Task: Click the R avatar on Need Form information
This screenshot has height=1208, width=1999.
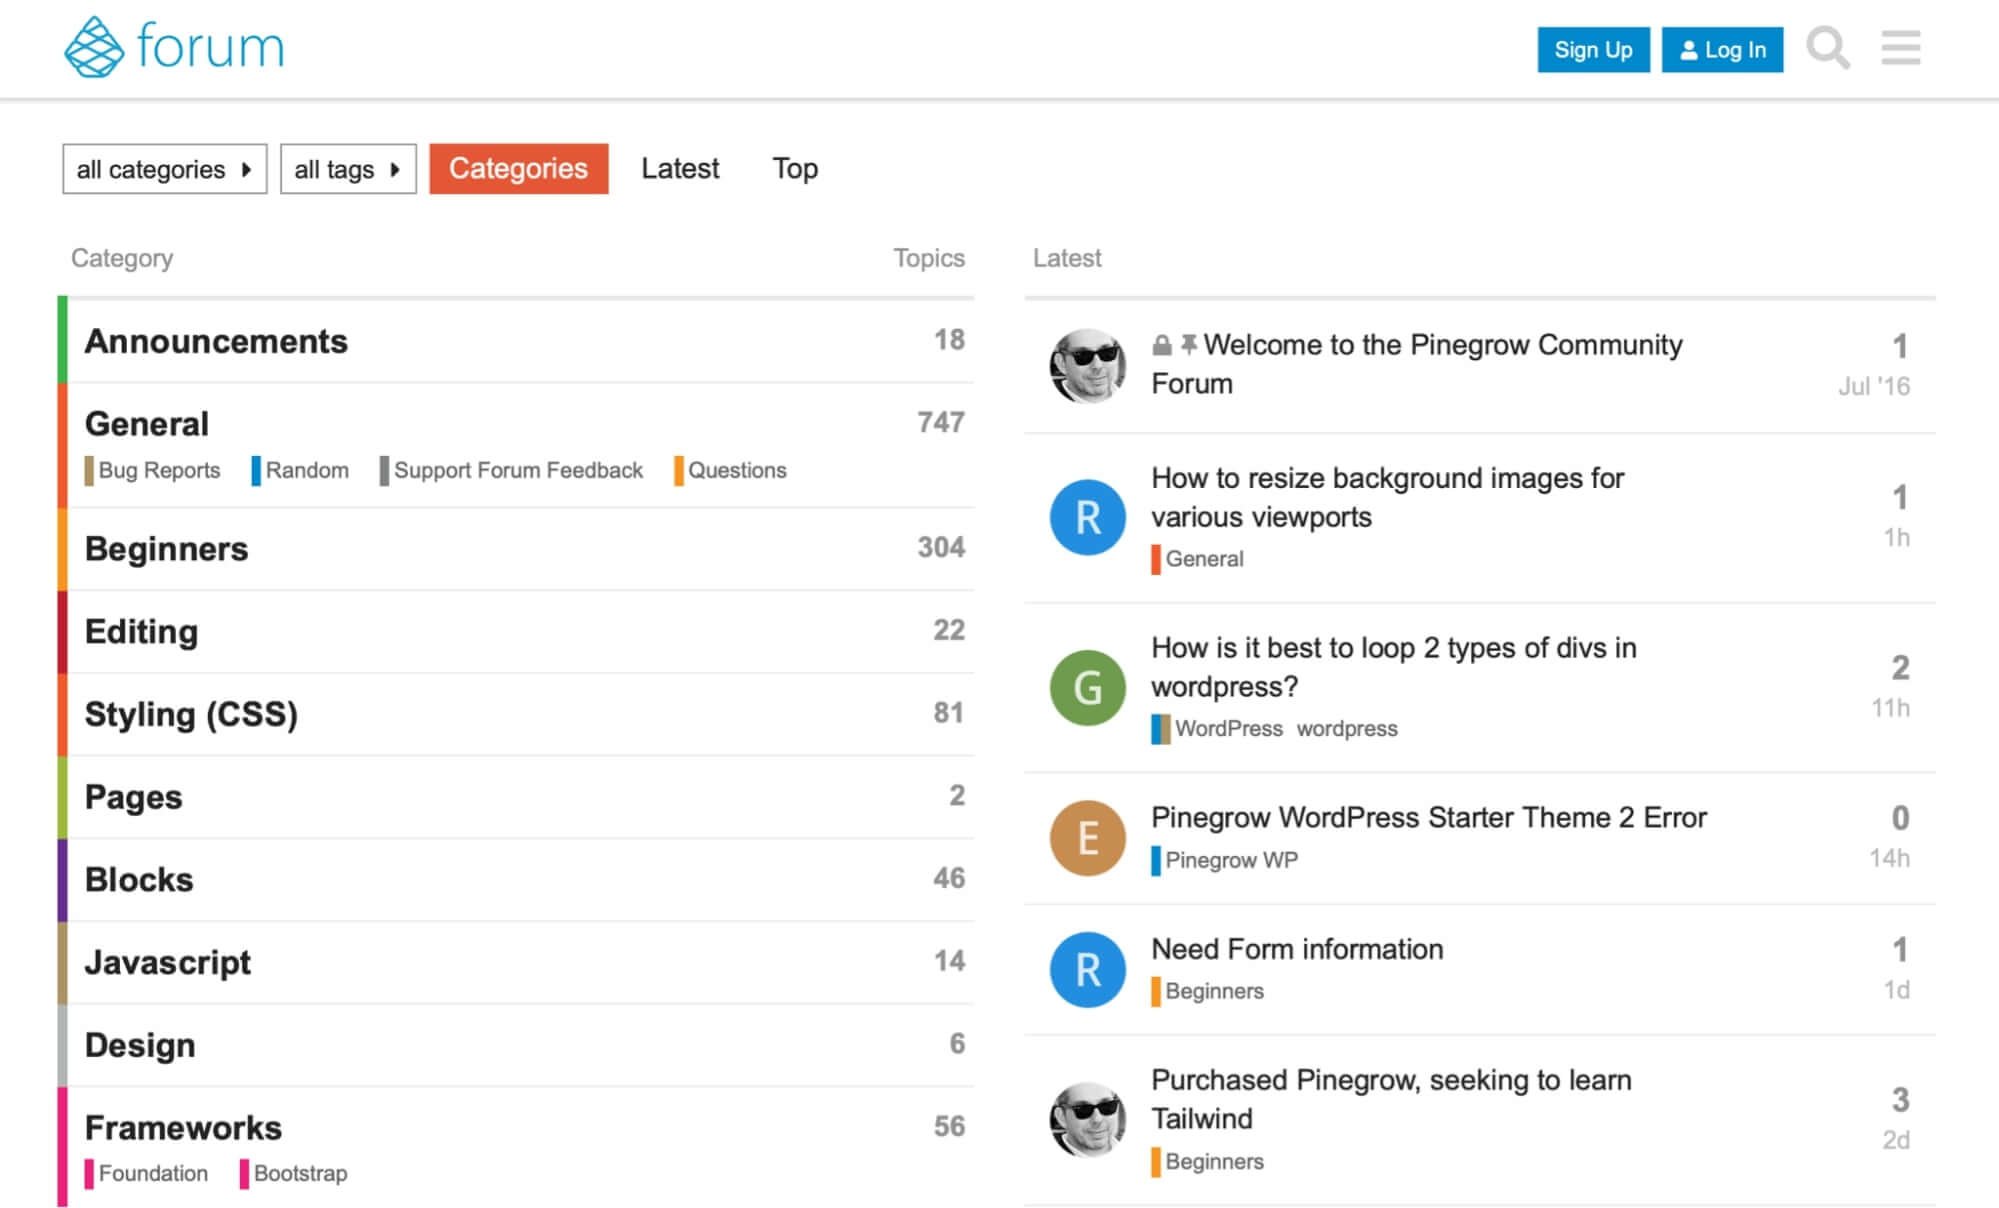Action: [1088, 970]
